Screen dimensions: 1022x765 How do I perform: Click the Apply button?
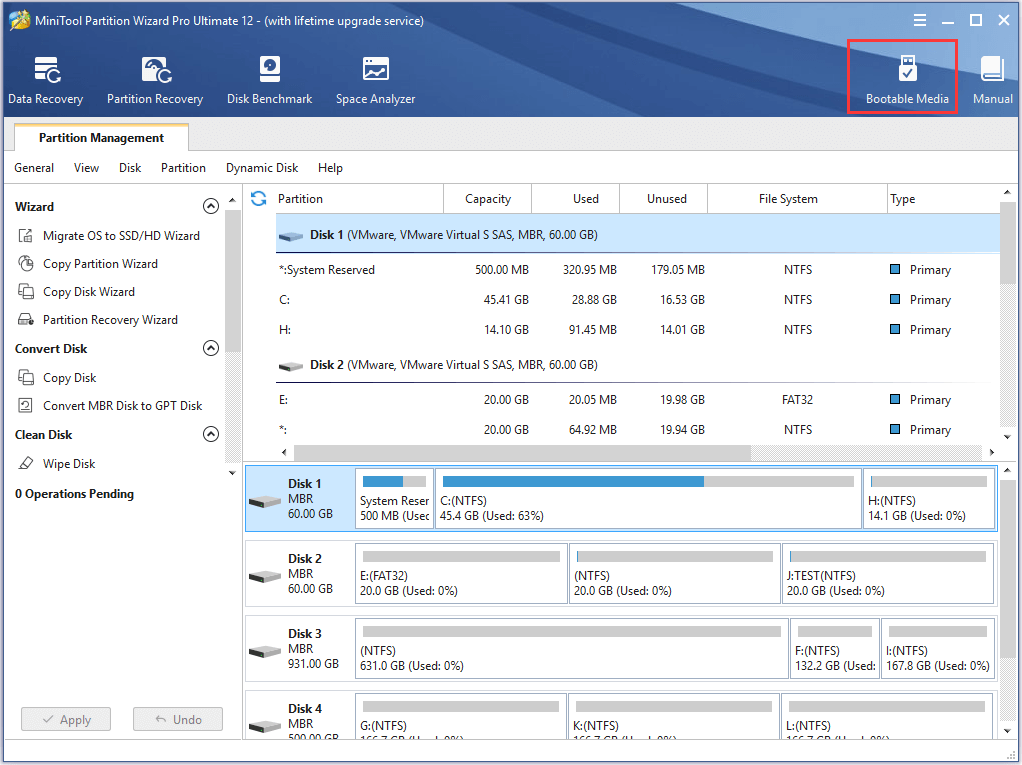pos(65,719)
